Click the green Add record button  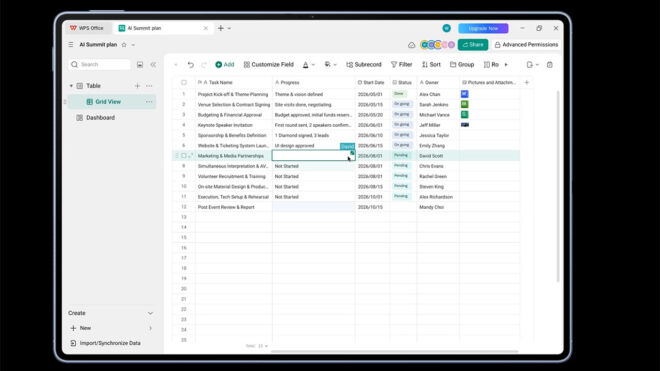[x=225, y=64]
